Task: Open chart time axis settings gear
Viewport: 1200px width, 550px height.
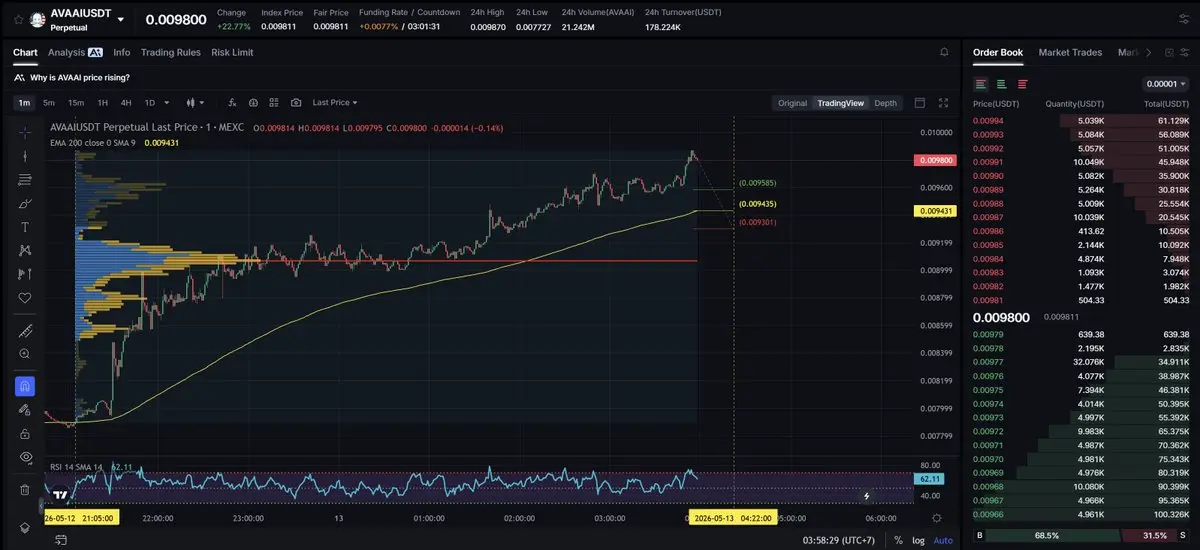Action: [936, 518]
